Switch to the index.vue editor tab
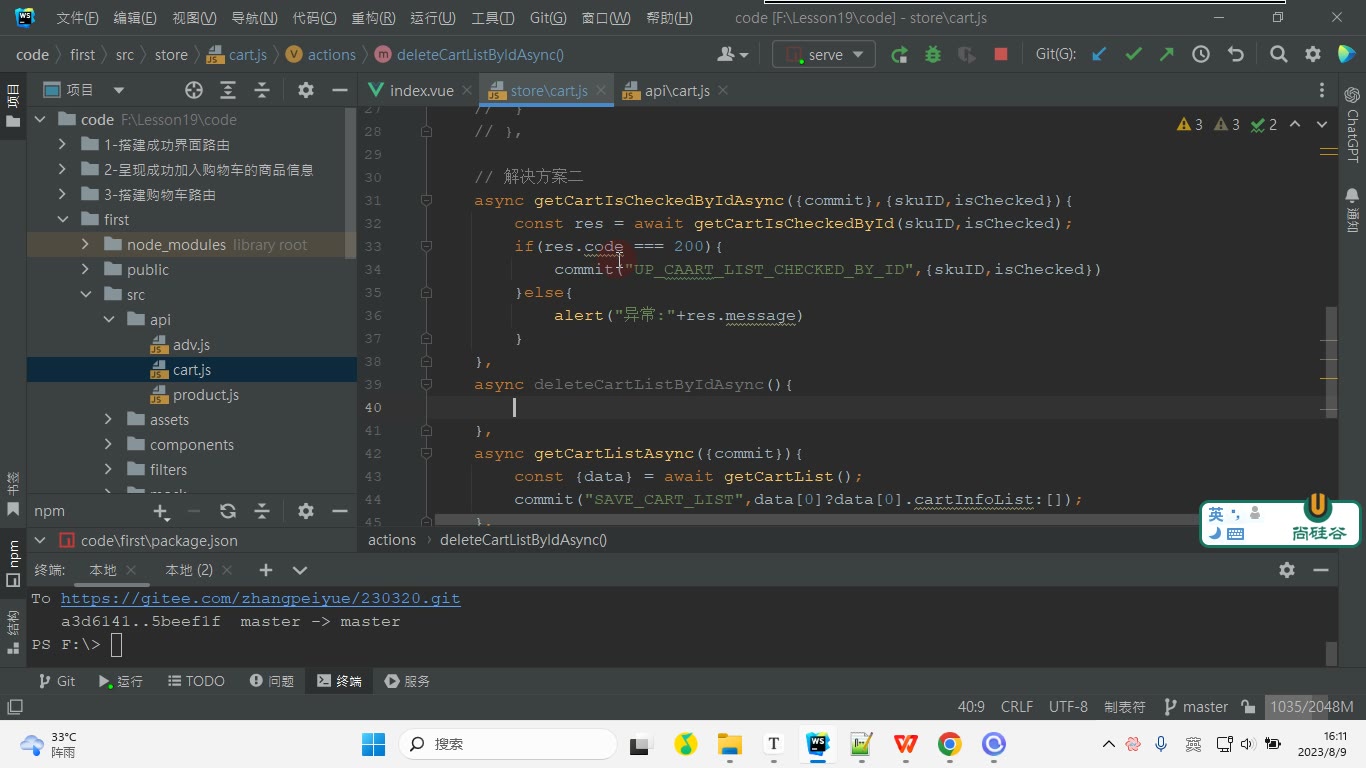 (x=420, y=91)
